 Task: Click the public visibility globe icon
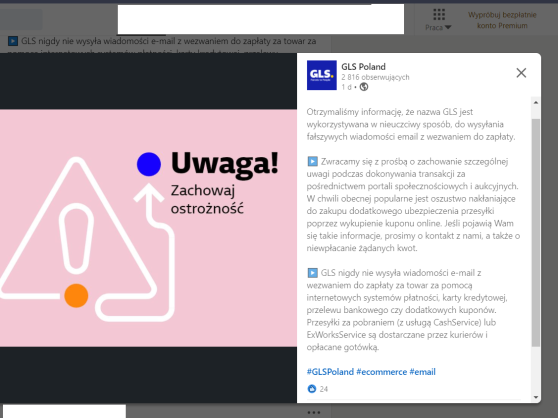pos(364,87)
